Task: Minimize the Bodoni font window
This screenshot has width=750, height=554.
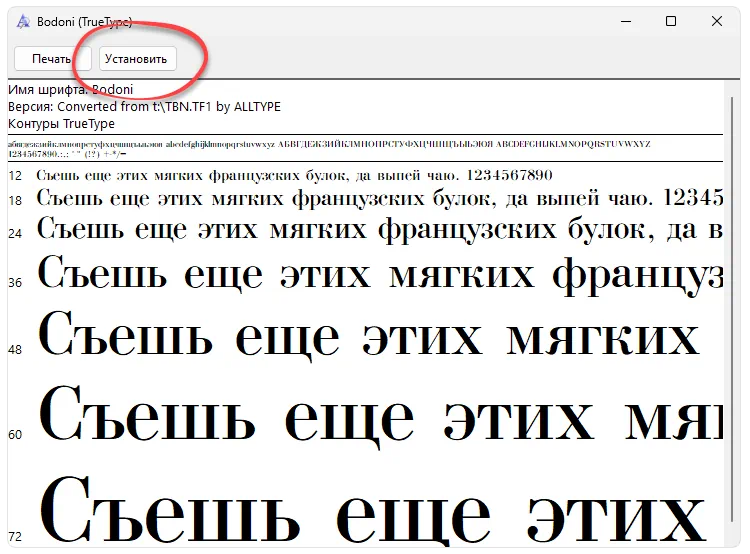Action: point(626,22)
